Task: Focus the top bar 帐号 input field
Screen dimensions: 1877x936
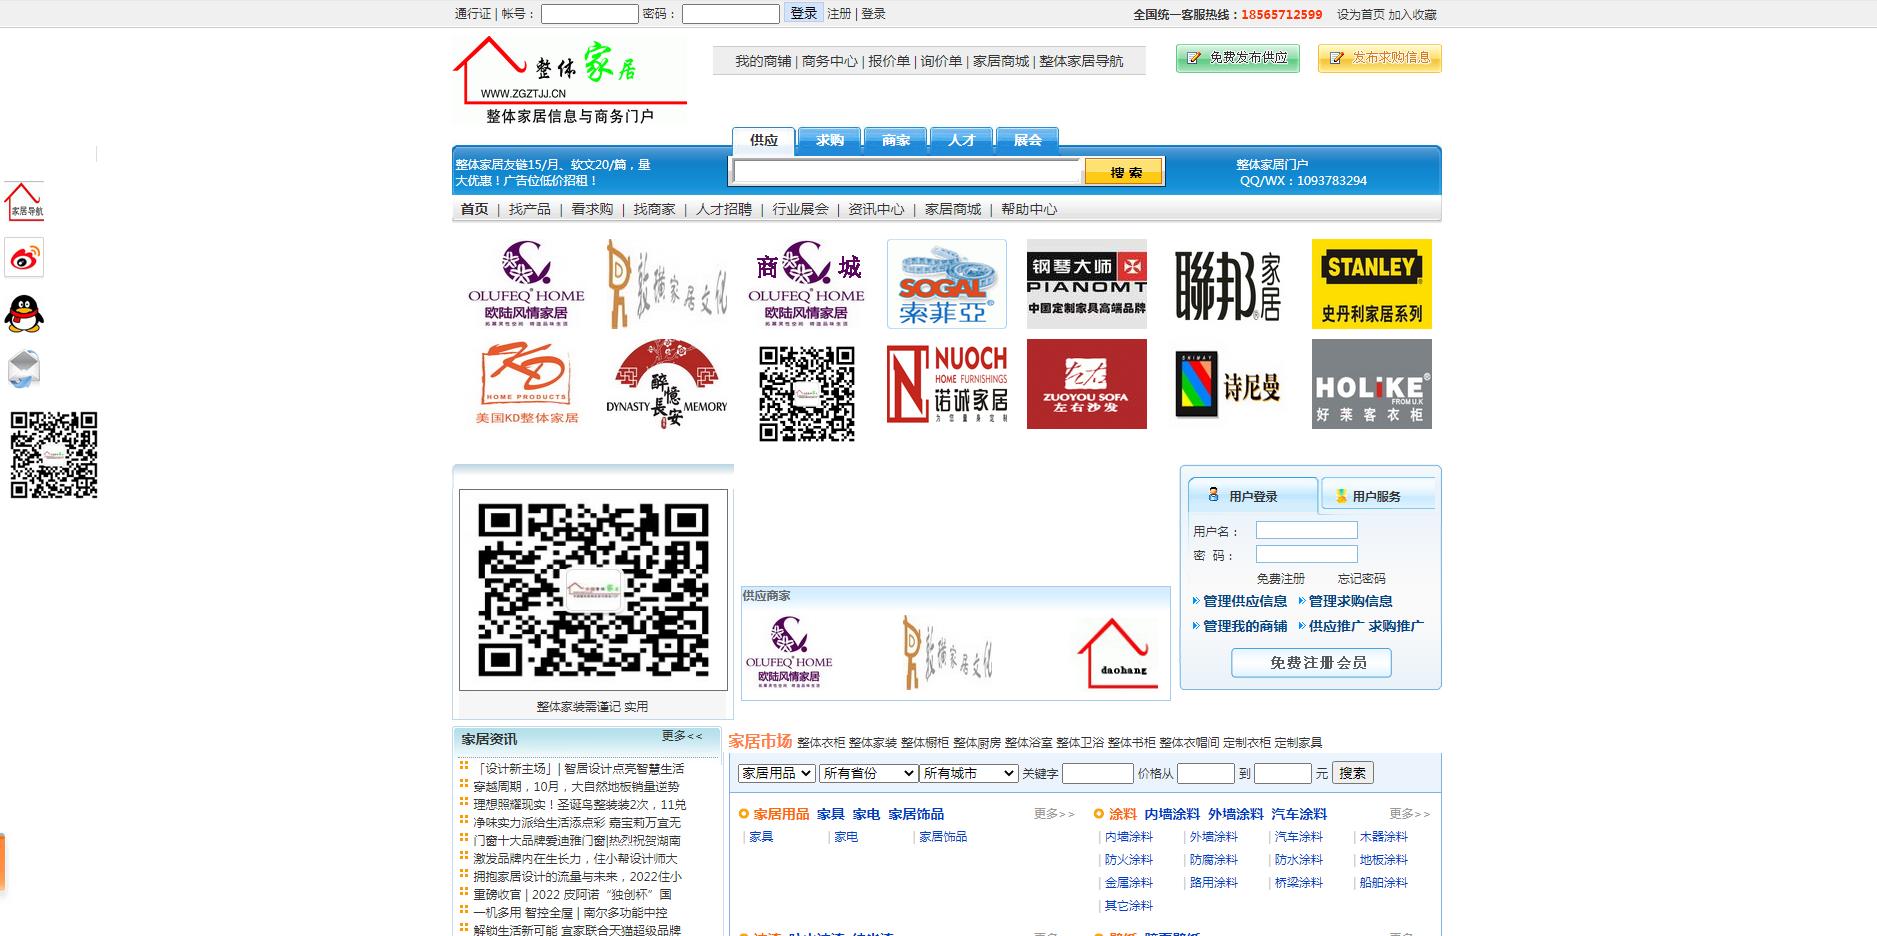Action: click(x=590, y=14)
